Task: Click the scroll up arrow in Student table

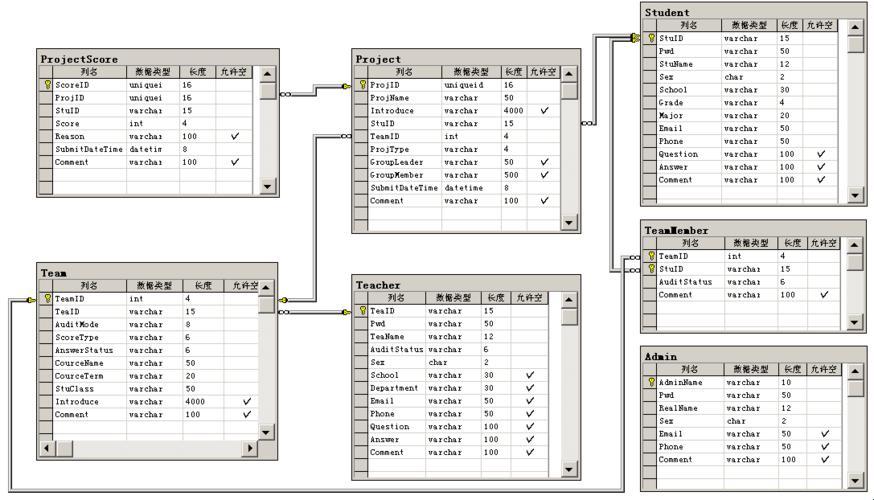Action: (x=856, y=27)
